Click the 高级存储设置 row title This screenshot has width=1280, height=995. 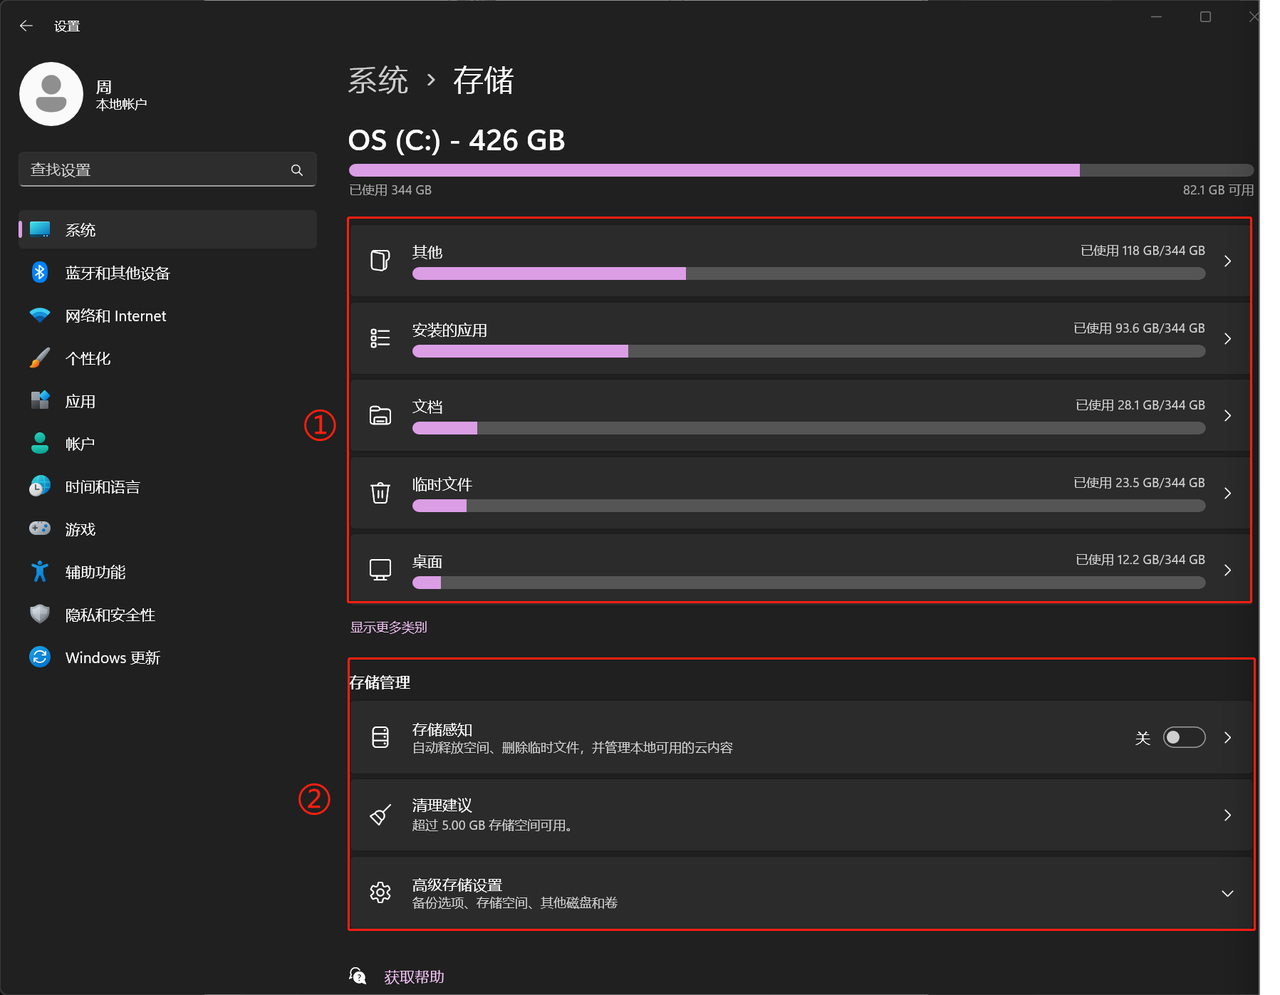(x=457, y=885)
